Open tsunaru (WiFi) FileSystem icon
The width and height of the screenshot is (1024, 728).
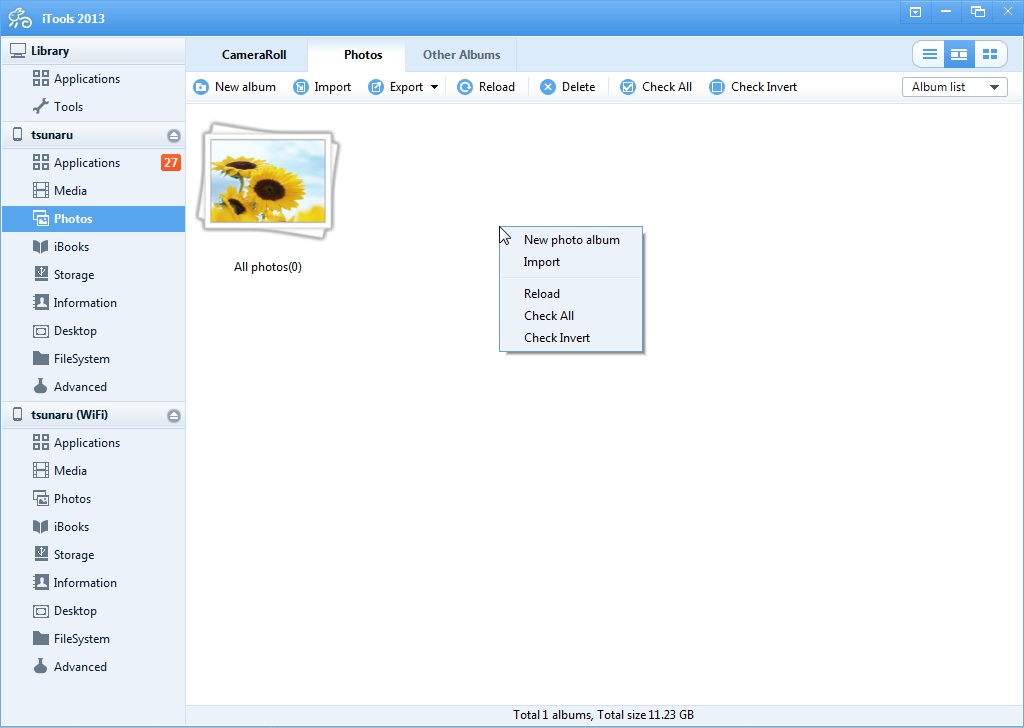[x=40, y=639]
